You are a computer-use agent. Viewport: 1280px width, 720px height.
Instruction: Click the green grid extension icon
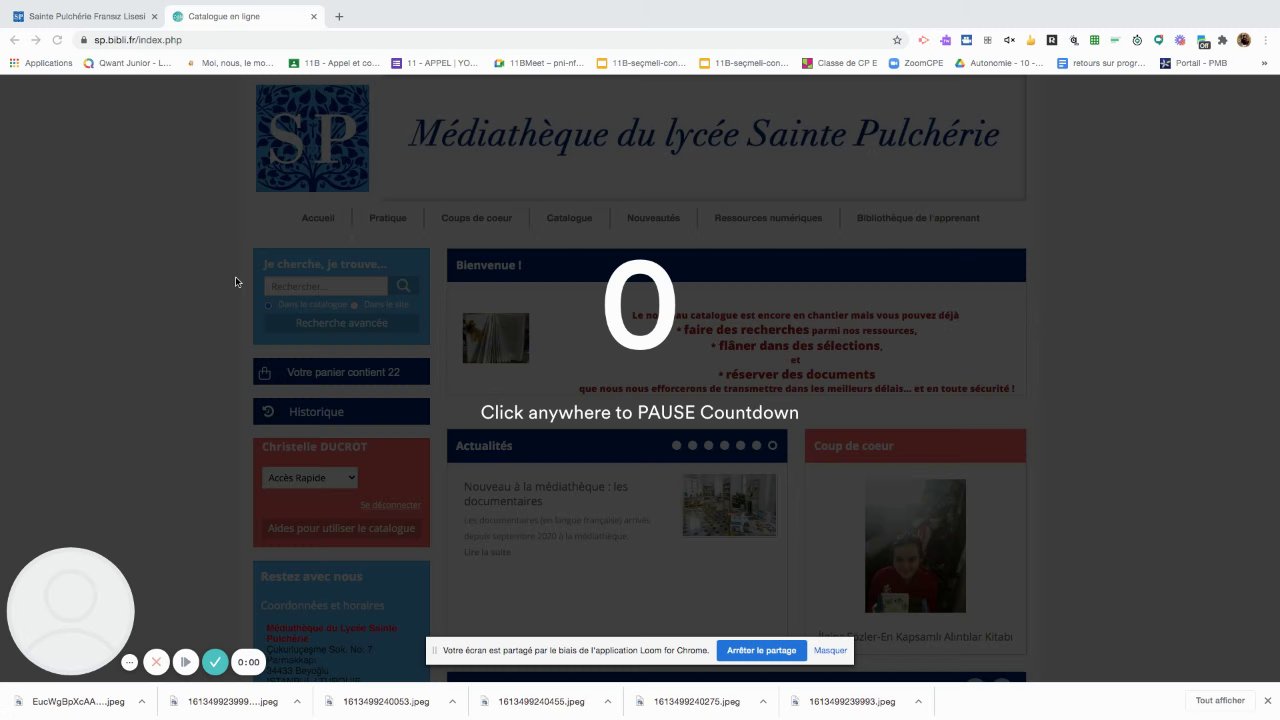[1095, 40]
